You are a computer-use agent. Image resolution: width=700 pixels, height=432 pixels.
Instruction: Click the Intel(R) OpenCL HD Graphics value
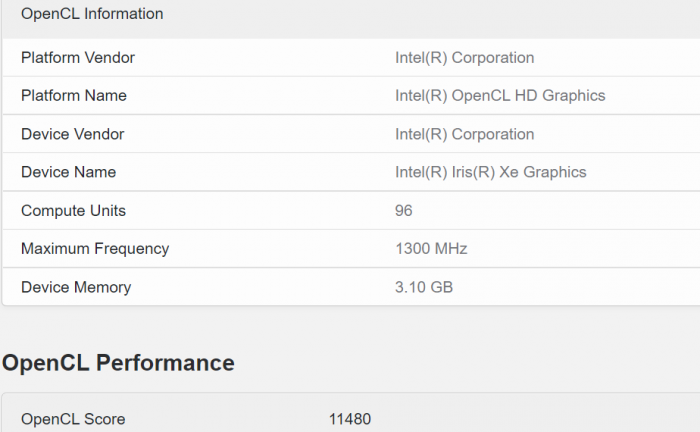pyautogui.click(x=500, y=96)
